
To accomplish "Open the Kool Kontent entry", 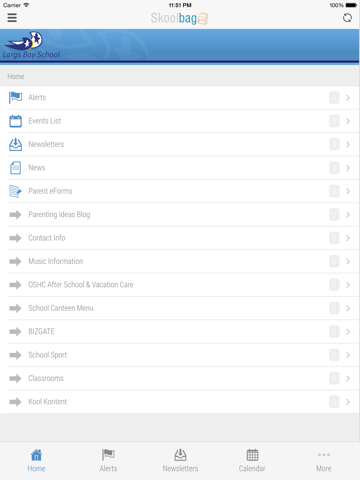I will pos(180,402).
